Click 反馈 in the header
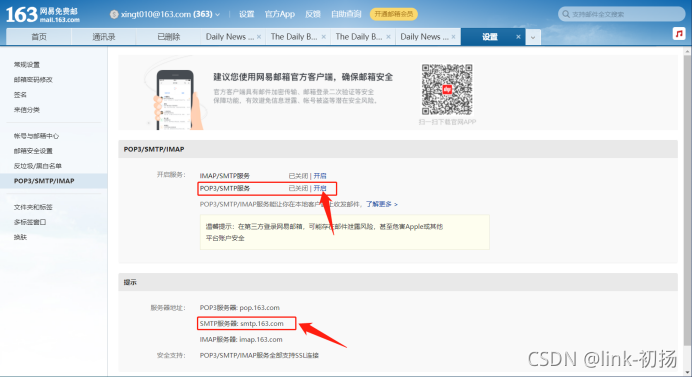692x377 pixels. point(312,14)
